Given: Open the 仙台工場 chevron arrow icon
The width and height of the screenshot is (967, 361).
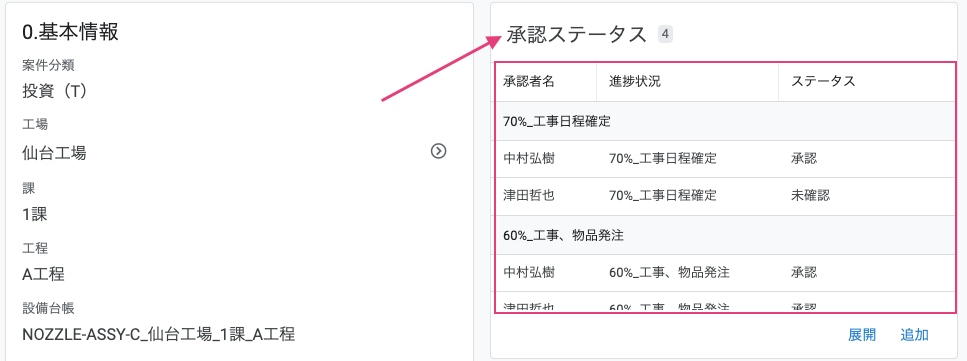Looking at the screenshot, I should click(438, 151).
